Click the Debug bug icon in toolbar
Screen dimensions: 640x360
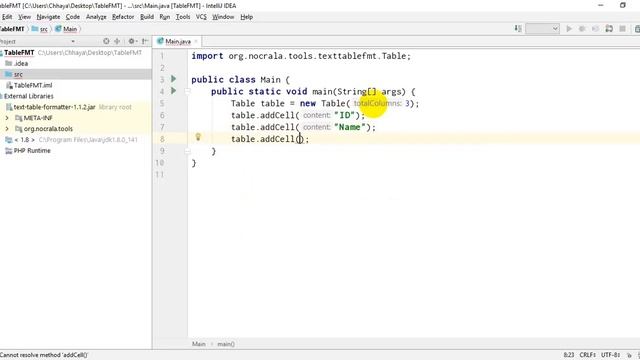click(x=582, y=29)
